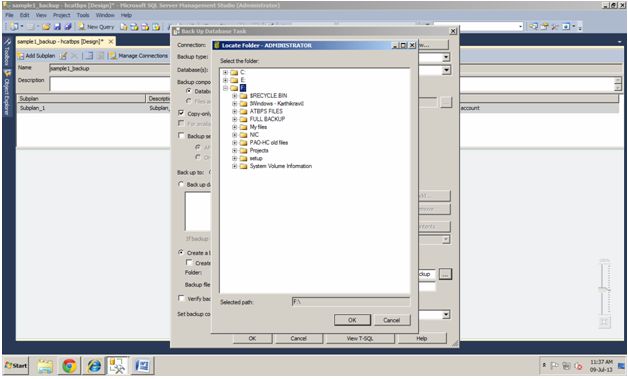Toggle the Create sub-directory checkbox
628x379 pixels.
coord(189,262)
